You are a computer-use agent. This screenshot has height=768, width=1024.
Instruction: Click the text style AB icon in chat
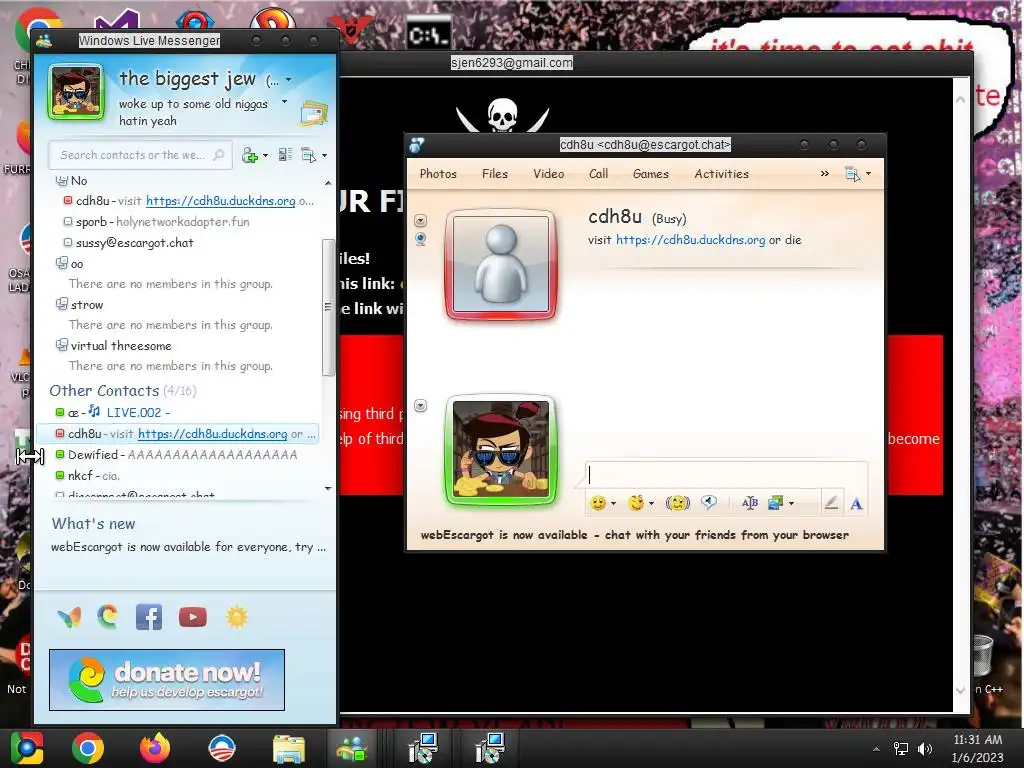coord(750,503)
